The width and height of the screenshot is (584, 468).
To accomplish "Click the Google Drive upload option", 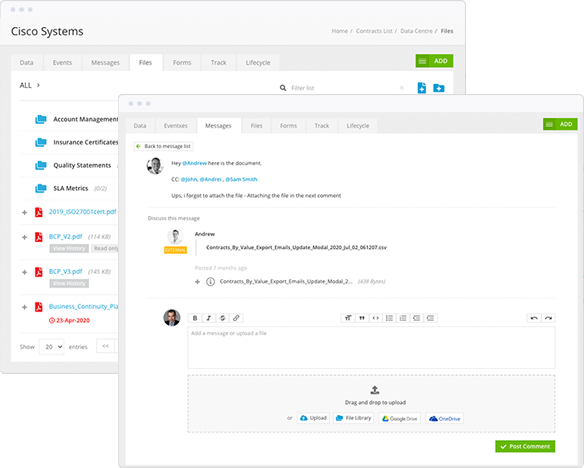I will 399,418.
